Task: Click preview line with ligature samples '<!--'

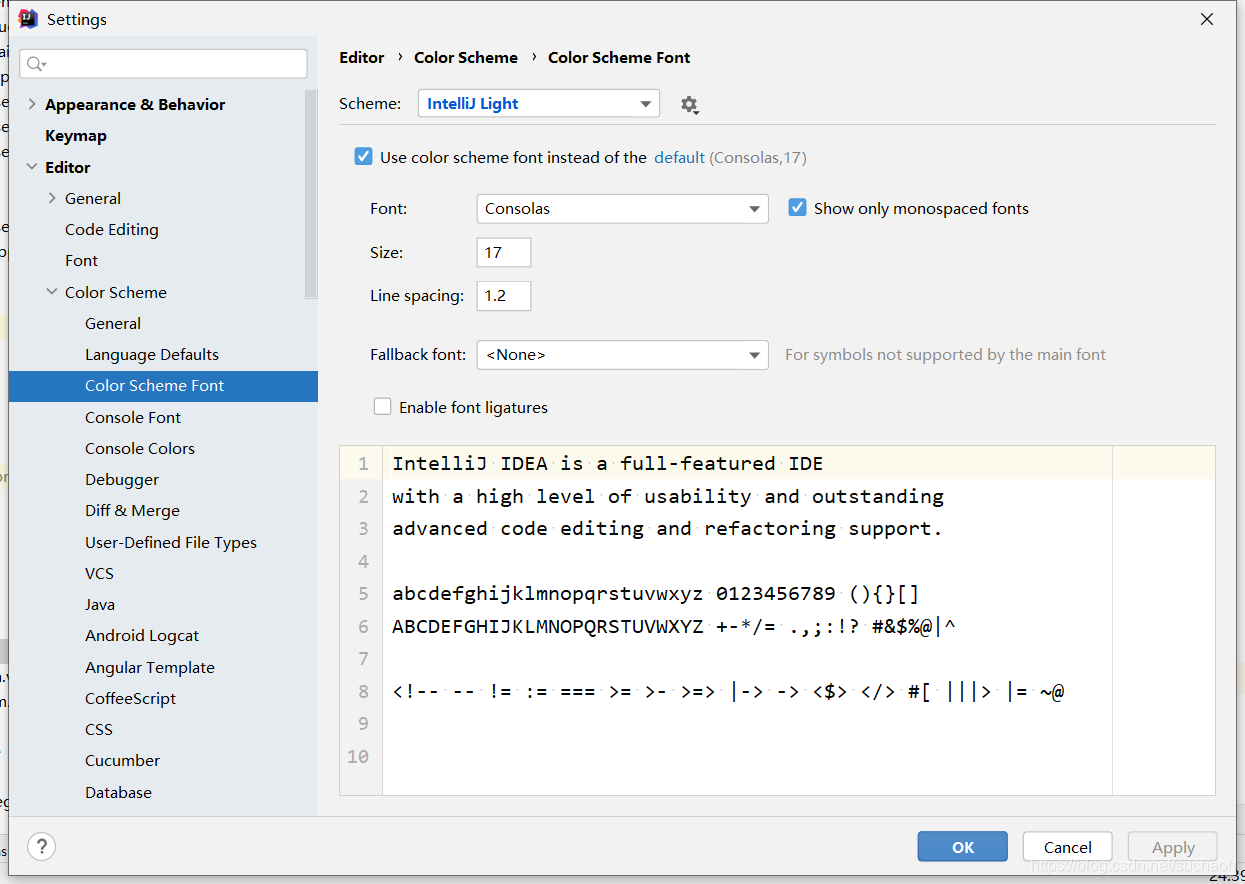Action: (728, 692)
